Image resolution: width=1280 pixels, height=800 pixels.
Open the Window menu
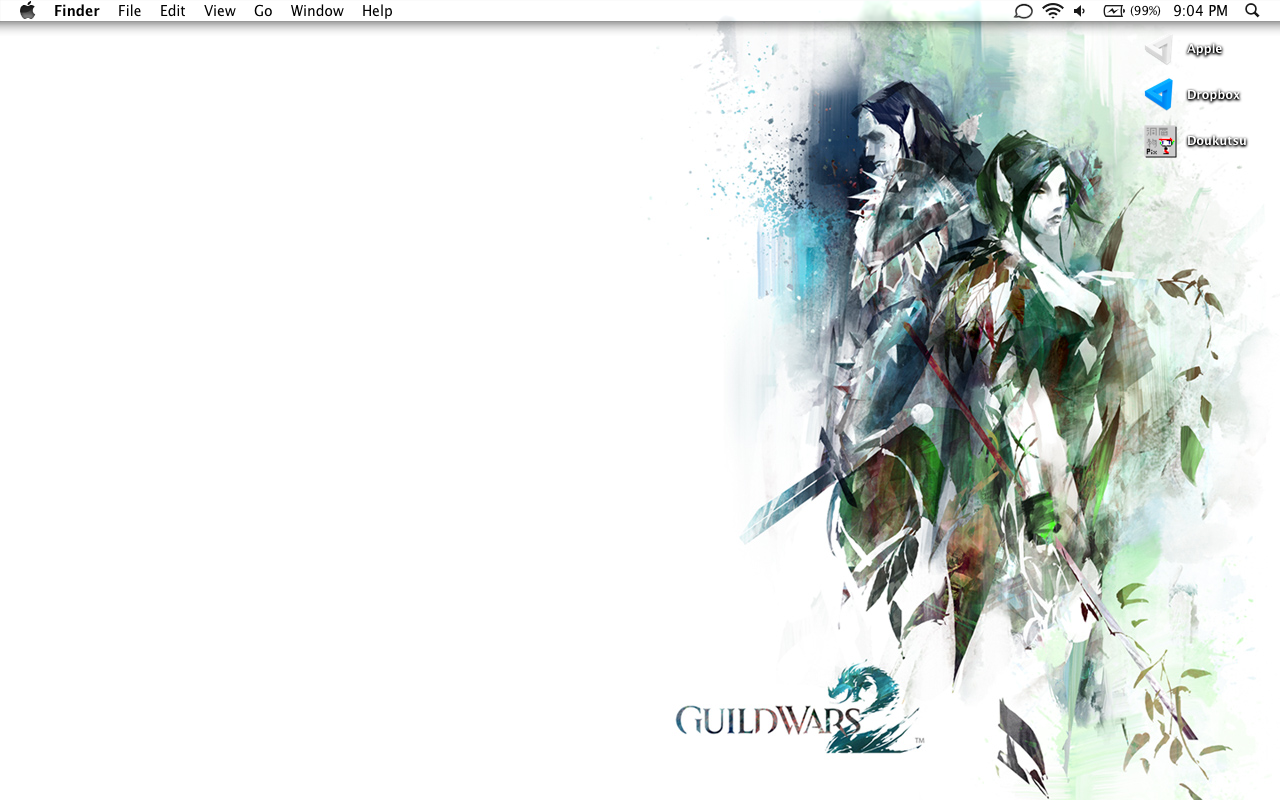317,11
